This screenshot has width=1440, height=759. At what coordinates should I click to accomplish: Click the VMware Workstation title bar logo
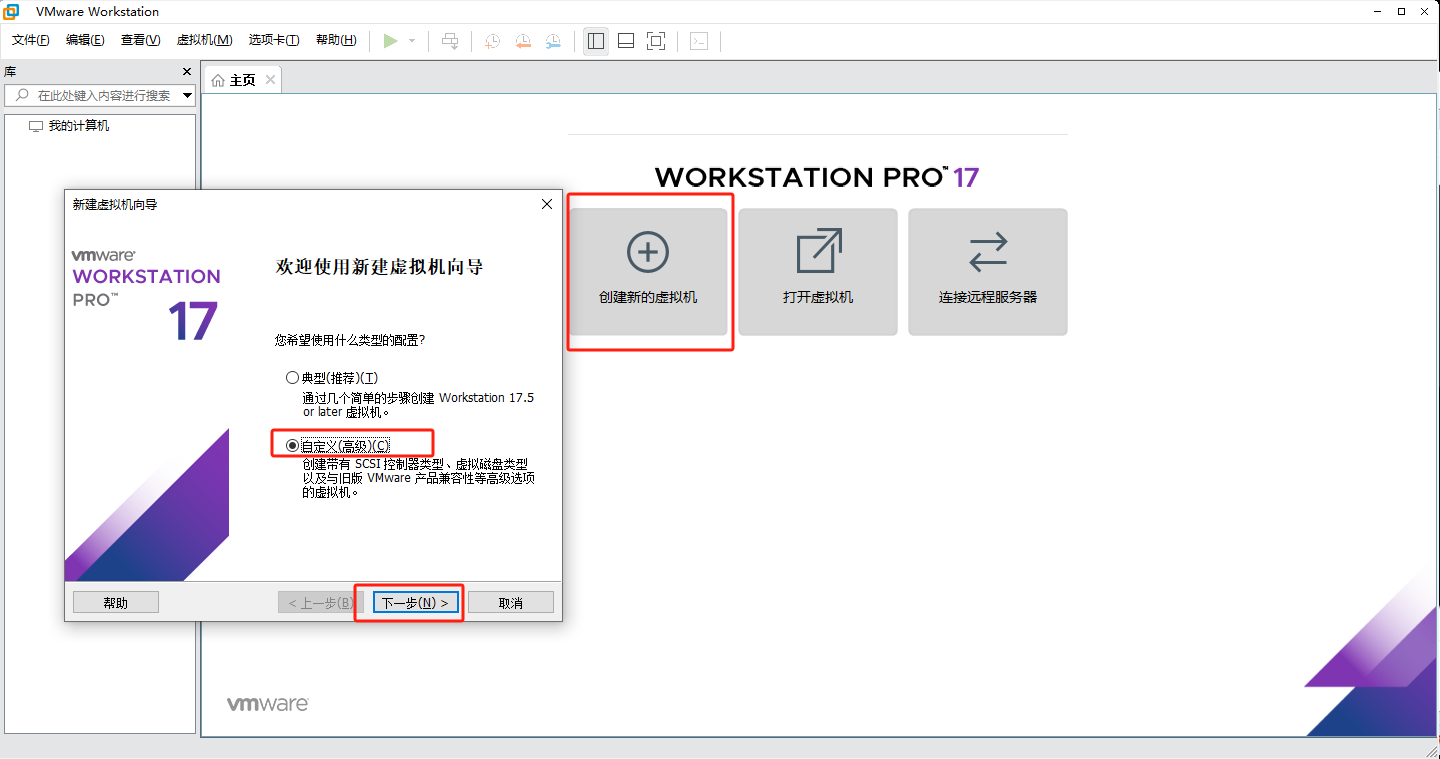point(12,11)
